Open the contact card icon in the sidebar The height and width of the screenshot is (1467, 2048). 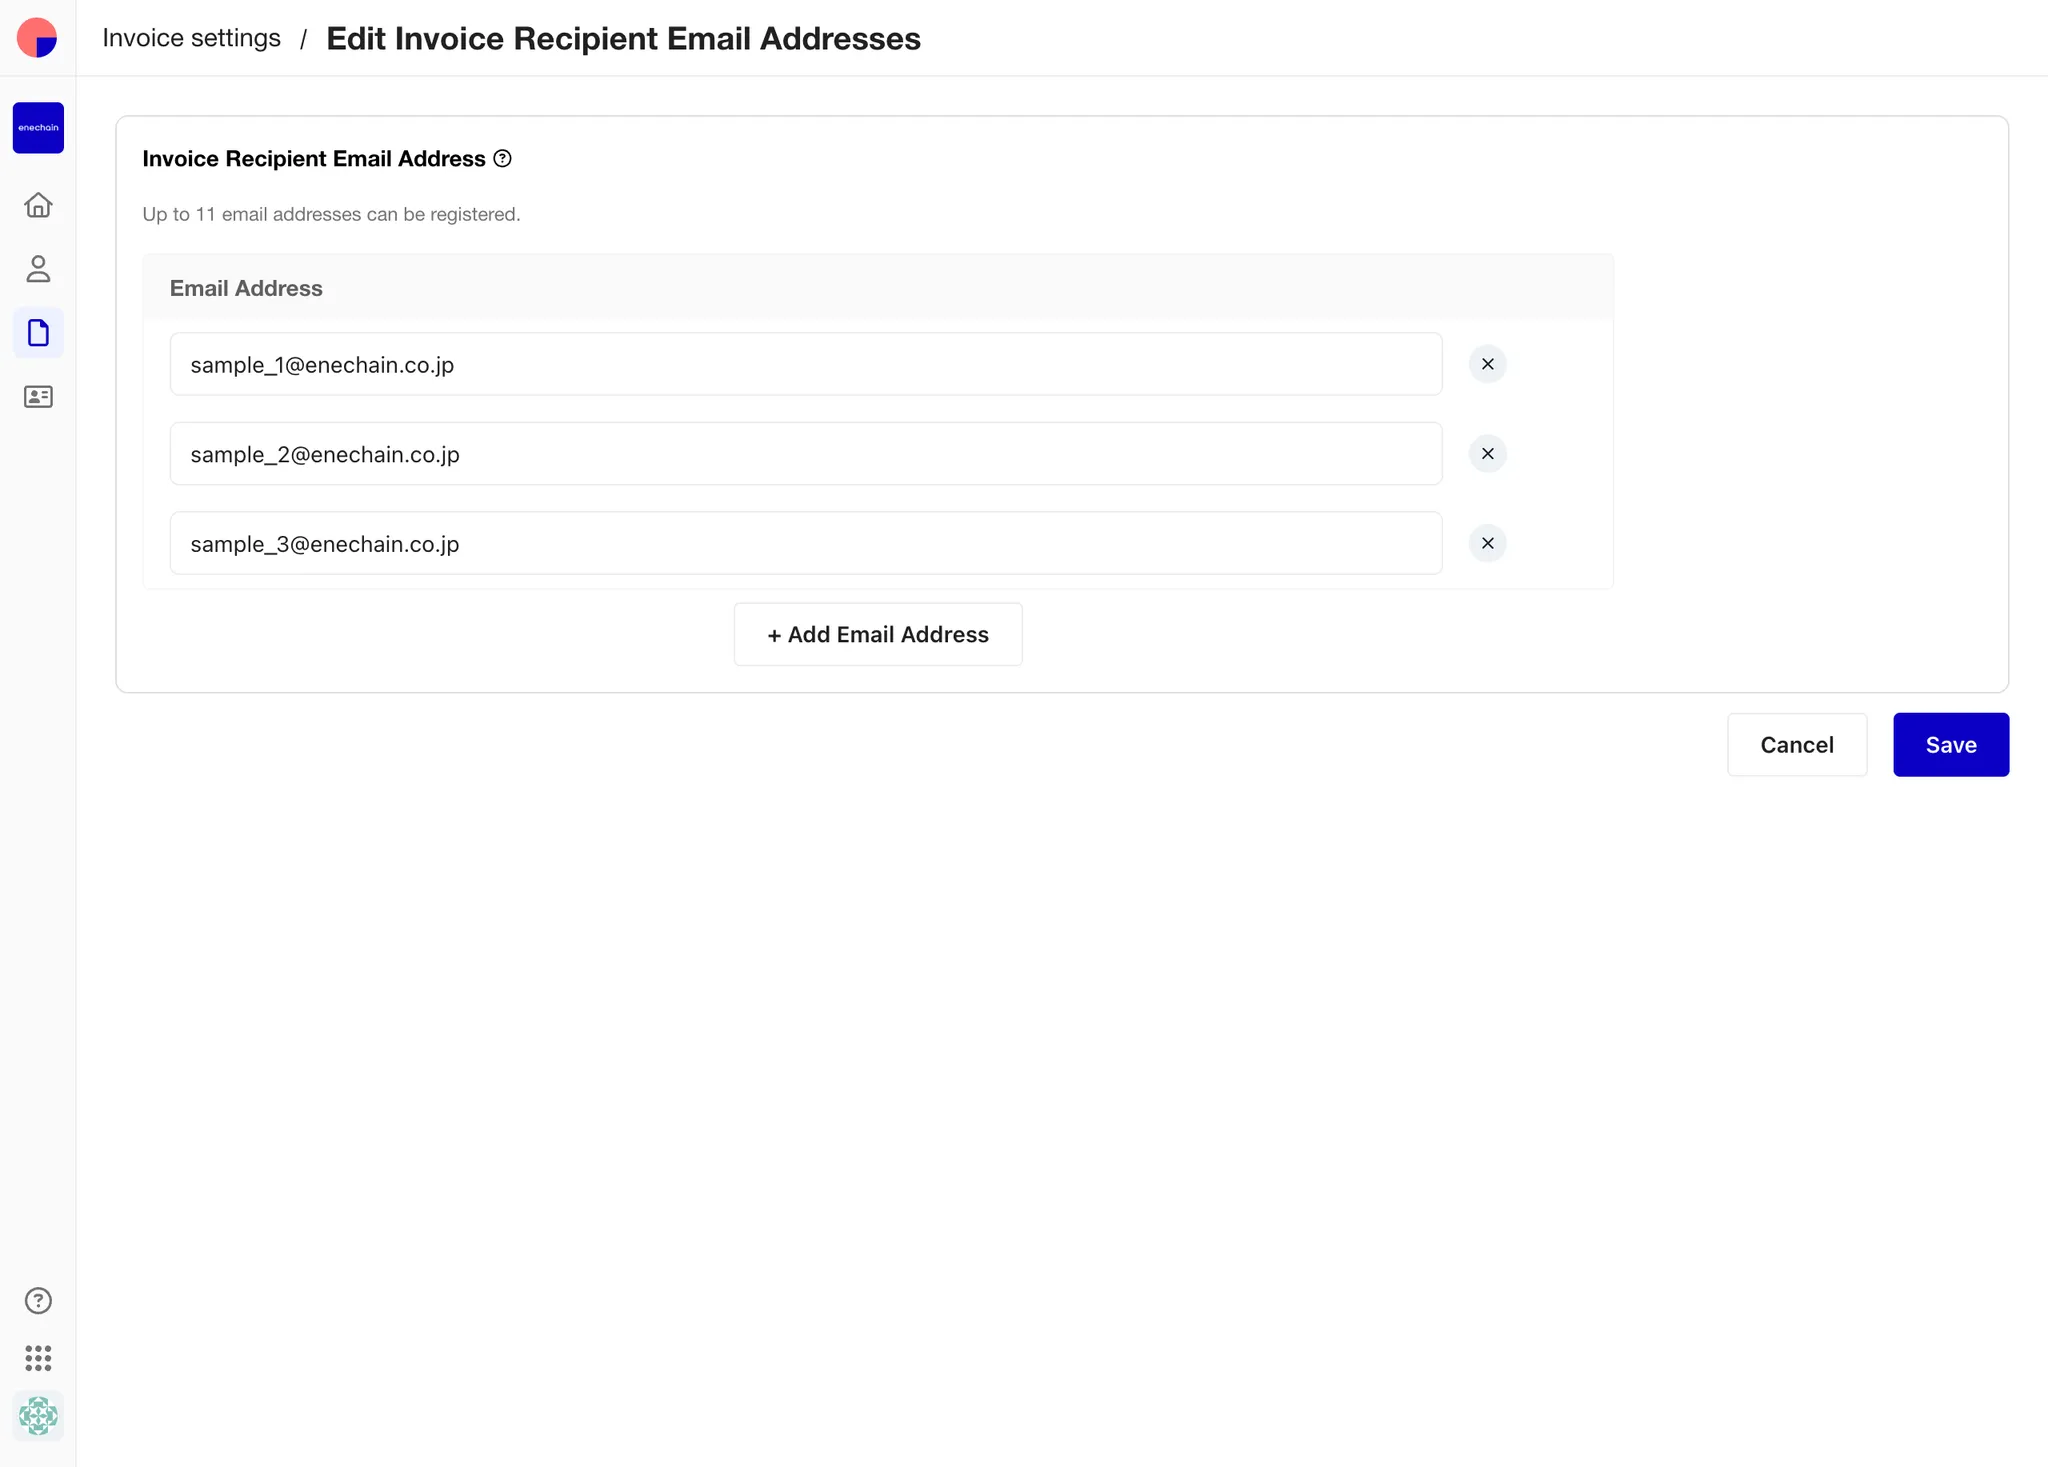(38, 396)
